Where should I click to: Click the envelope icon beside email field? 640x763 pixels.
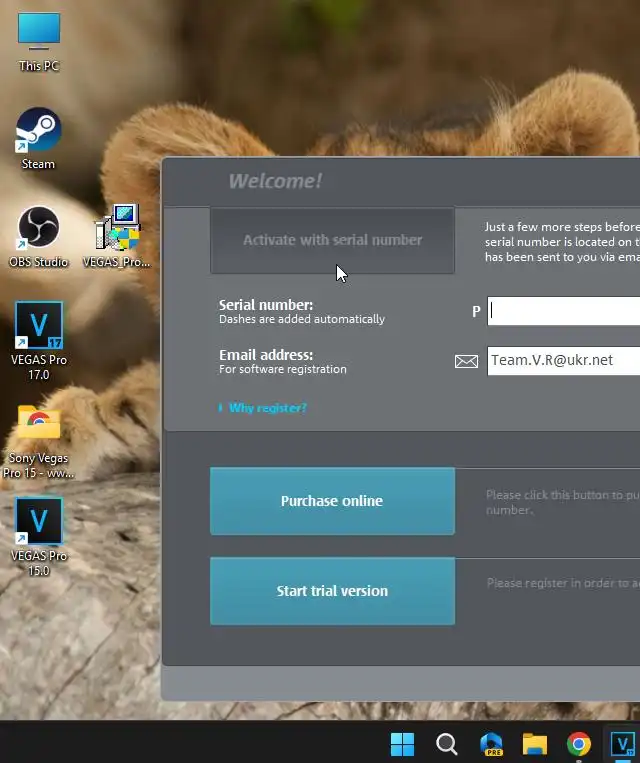point(466,361)
